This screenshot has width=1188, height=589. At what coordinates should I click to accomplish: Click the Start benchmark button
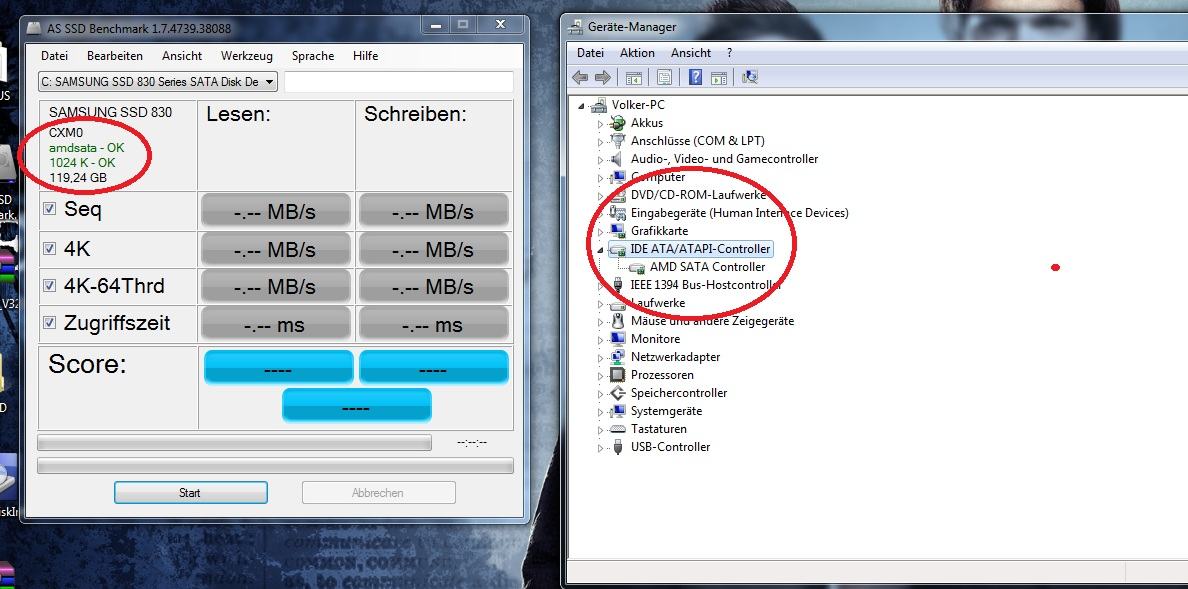pyautogui.click(x=190, y=493)
